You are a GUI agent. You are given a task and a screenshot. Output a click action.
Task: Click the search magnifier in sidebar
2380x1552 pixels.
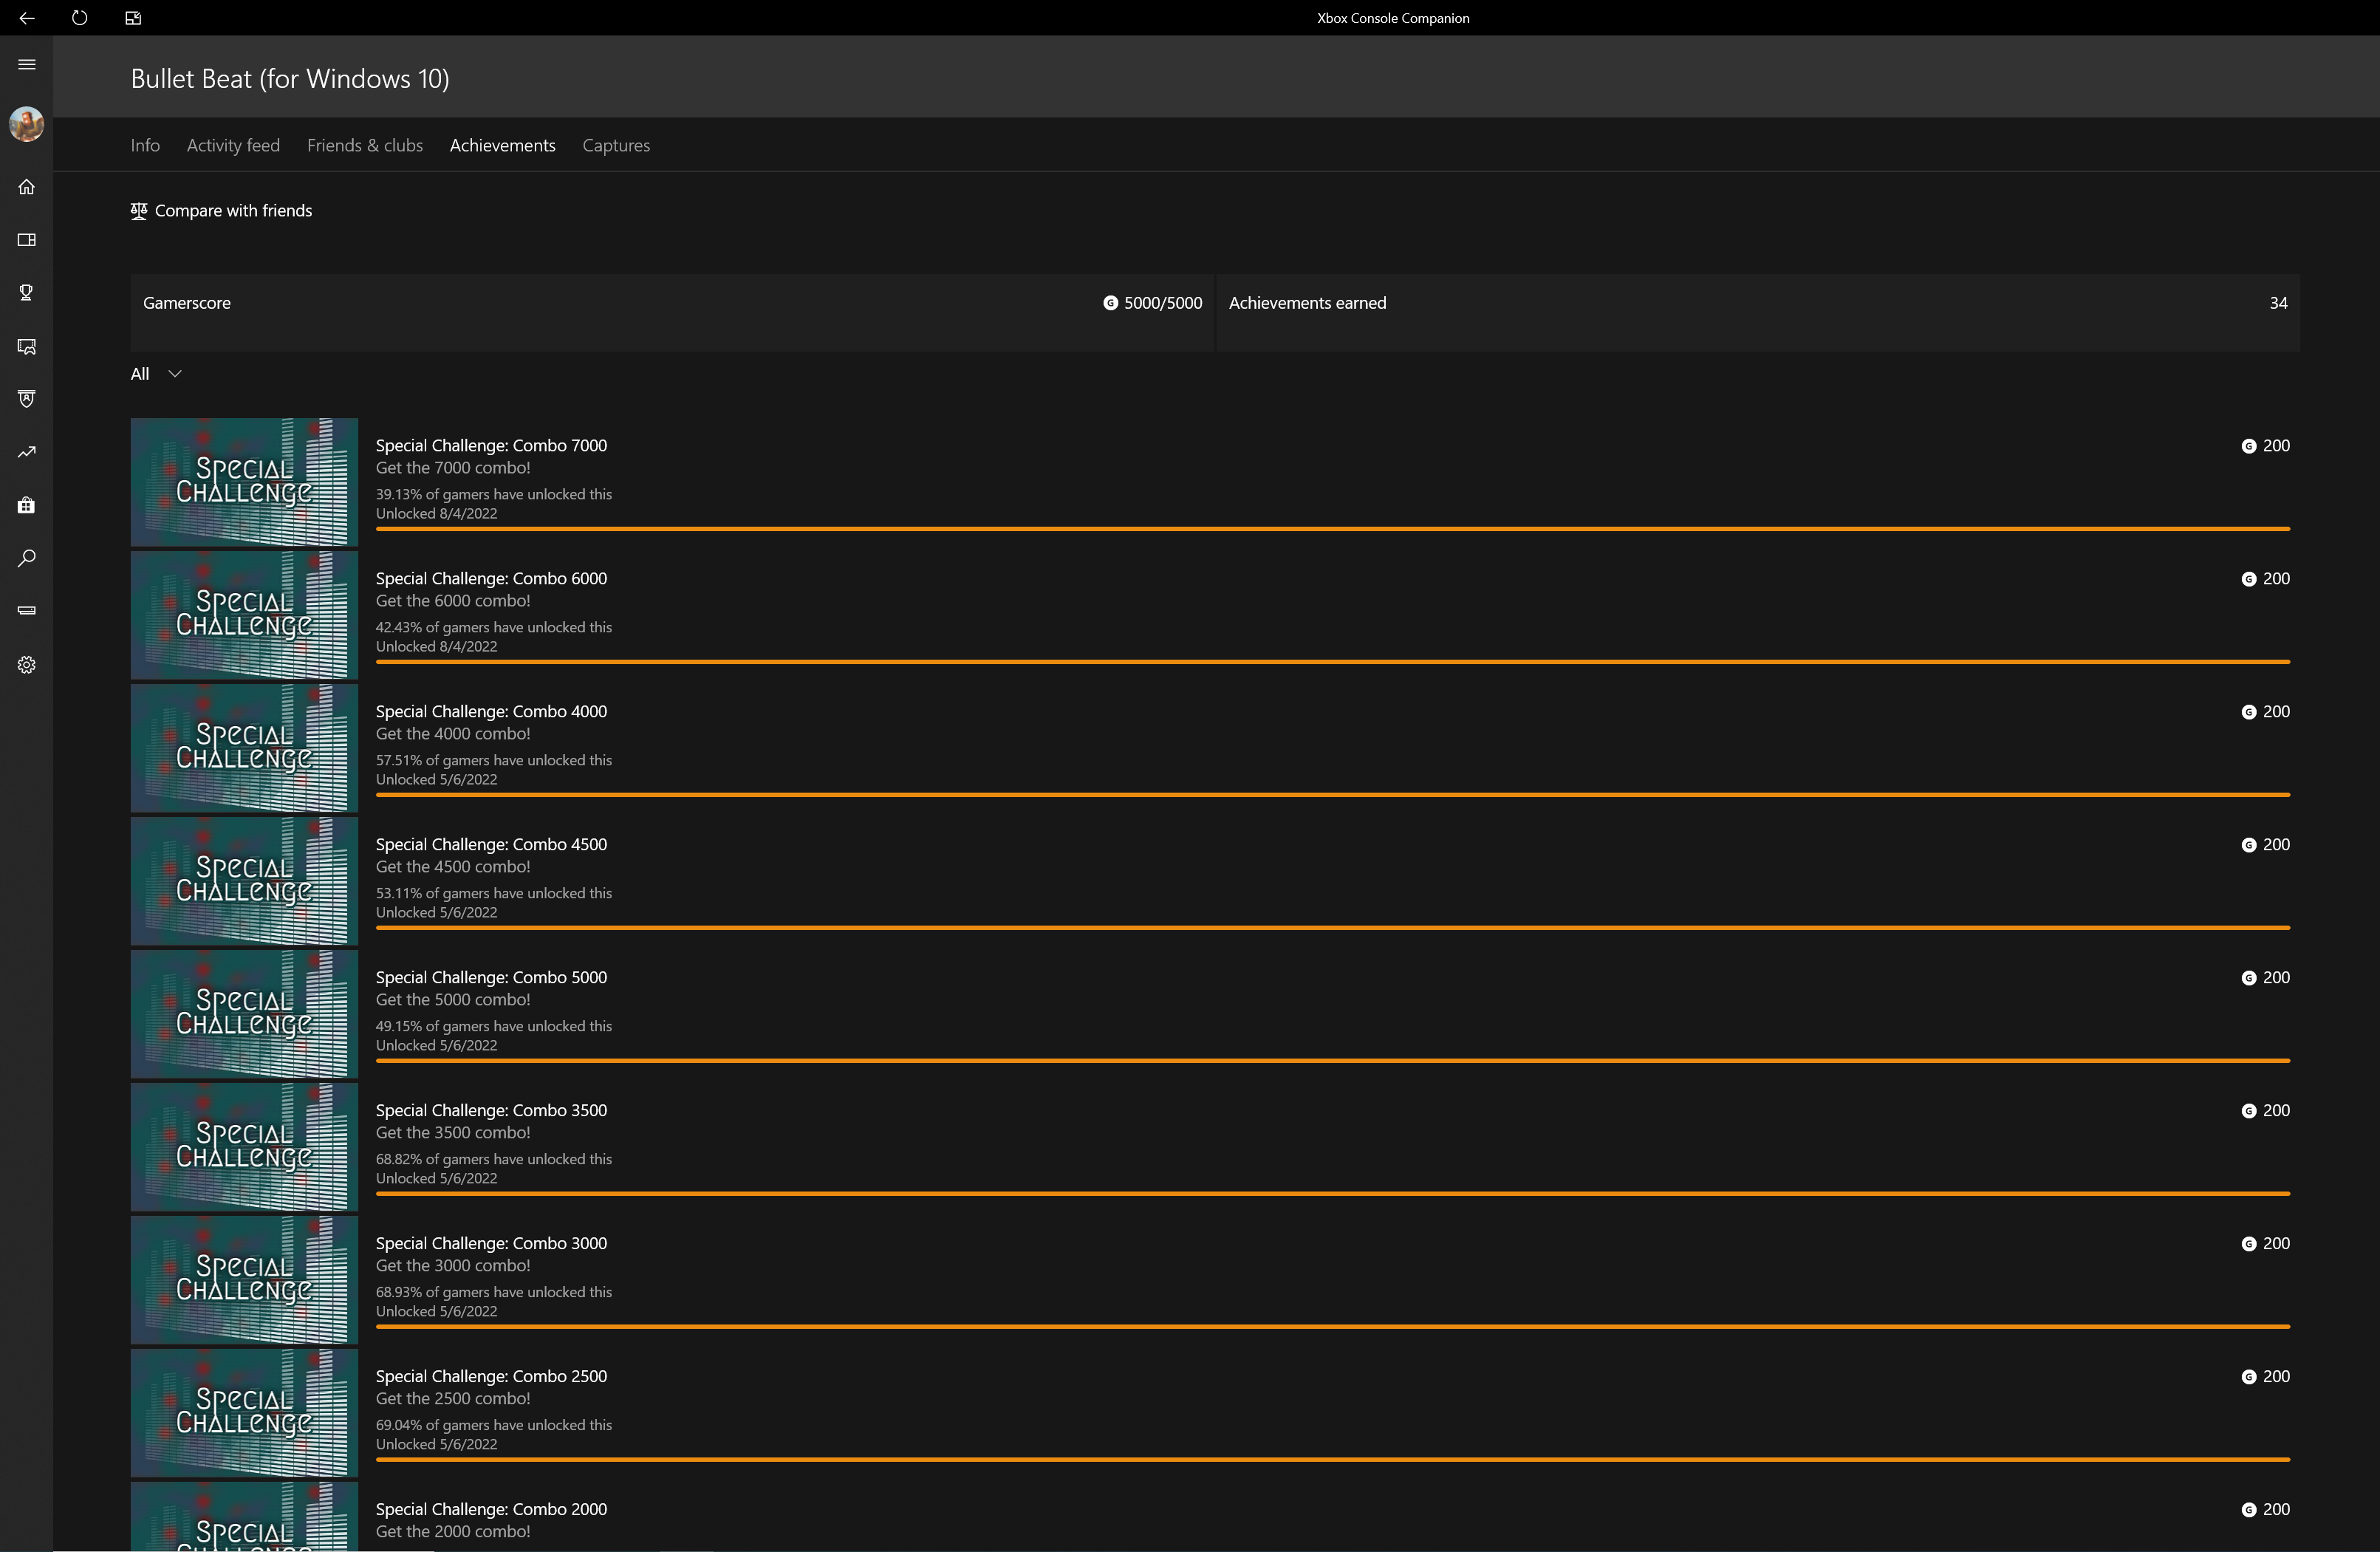(x=27, y=558)
